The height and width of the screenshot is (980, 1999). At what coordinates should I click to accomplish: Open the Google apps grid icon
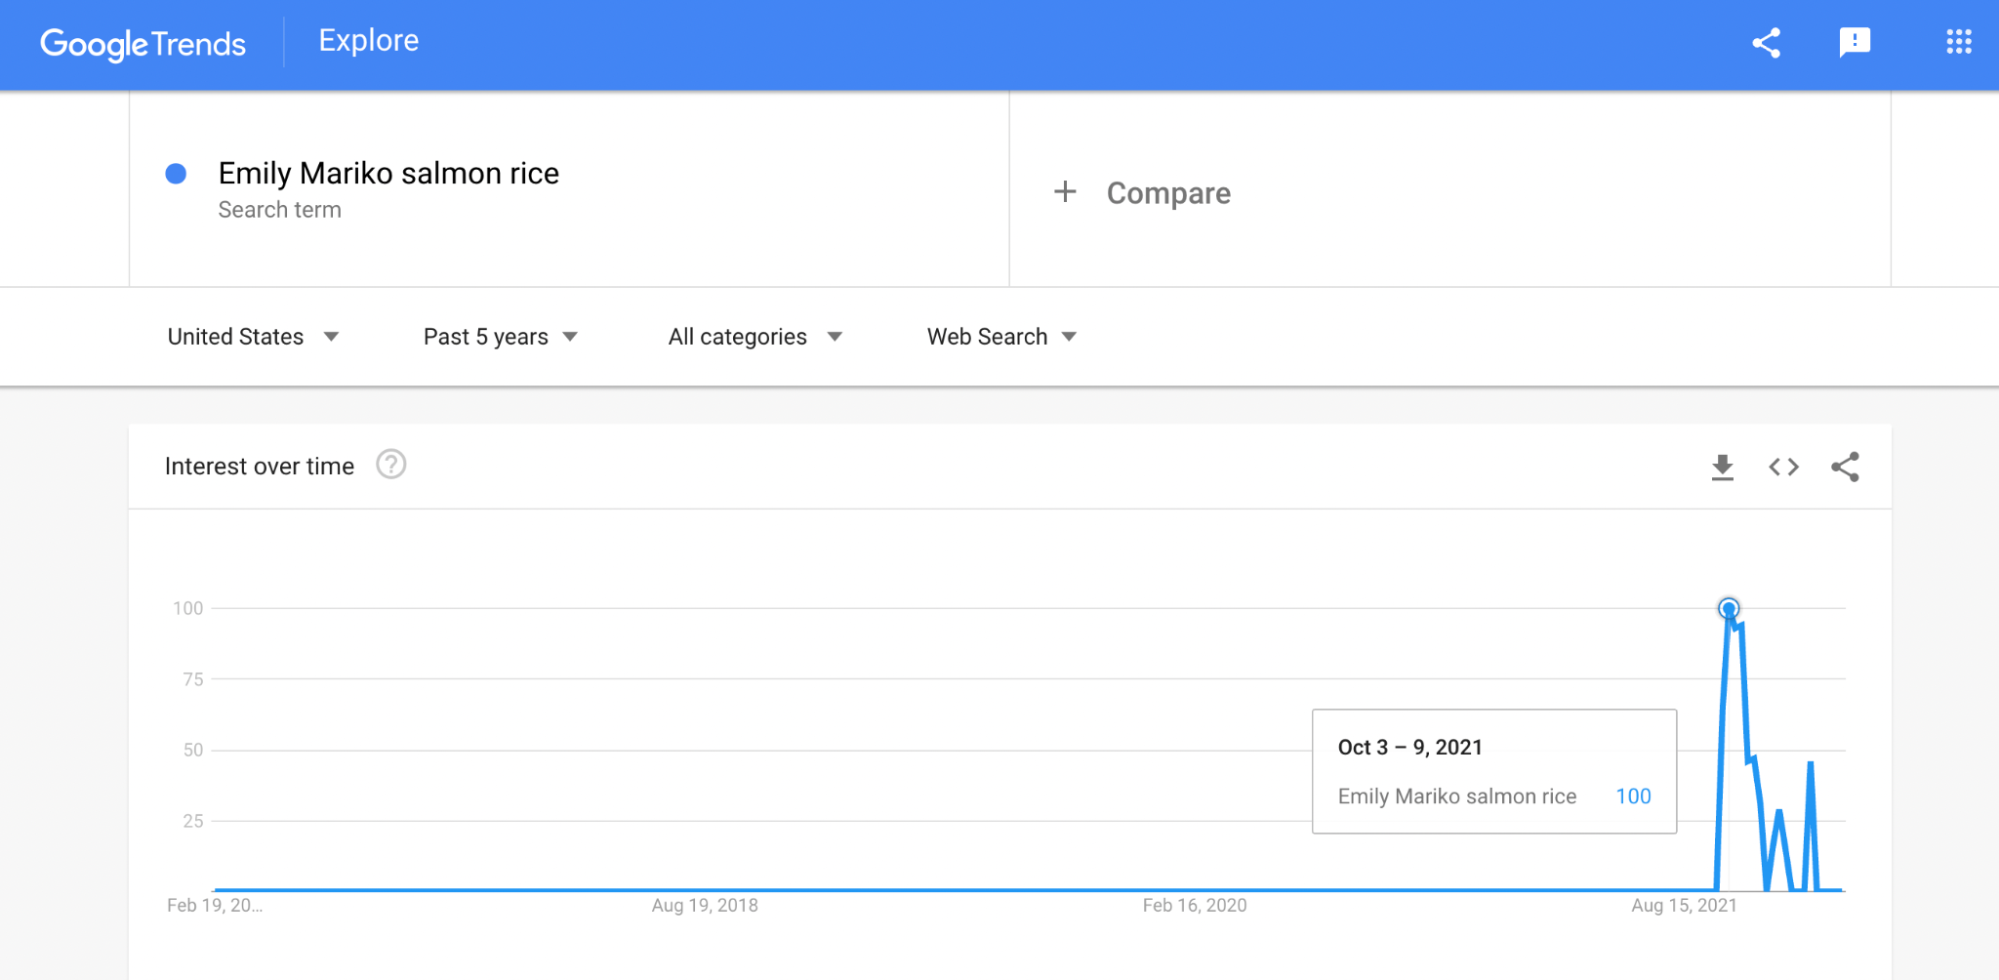click(1957, 42)
